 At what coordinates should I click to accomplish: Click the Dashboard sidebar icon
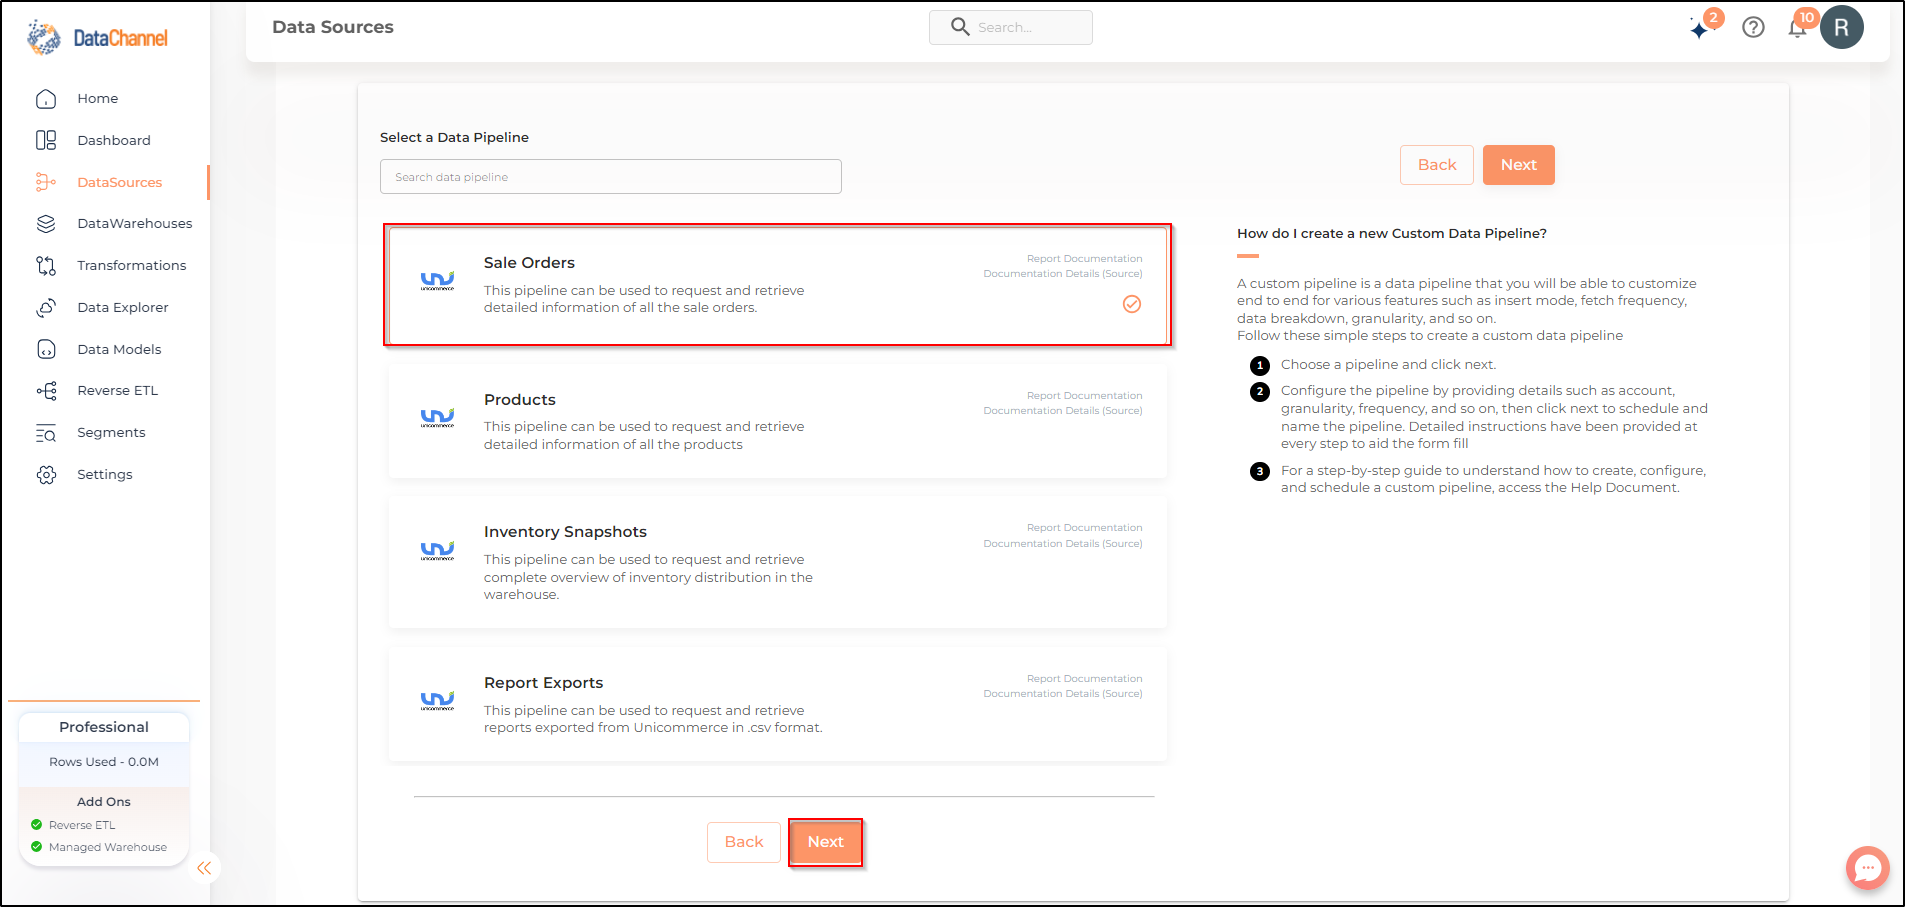tap(46, 141)
